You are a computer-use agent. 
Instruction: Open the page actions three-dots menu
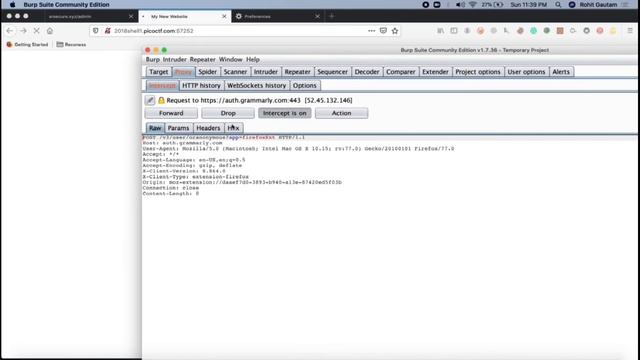coord(371,31)
